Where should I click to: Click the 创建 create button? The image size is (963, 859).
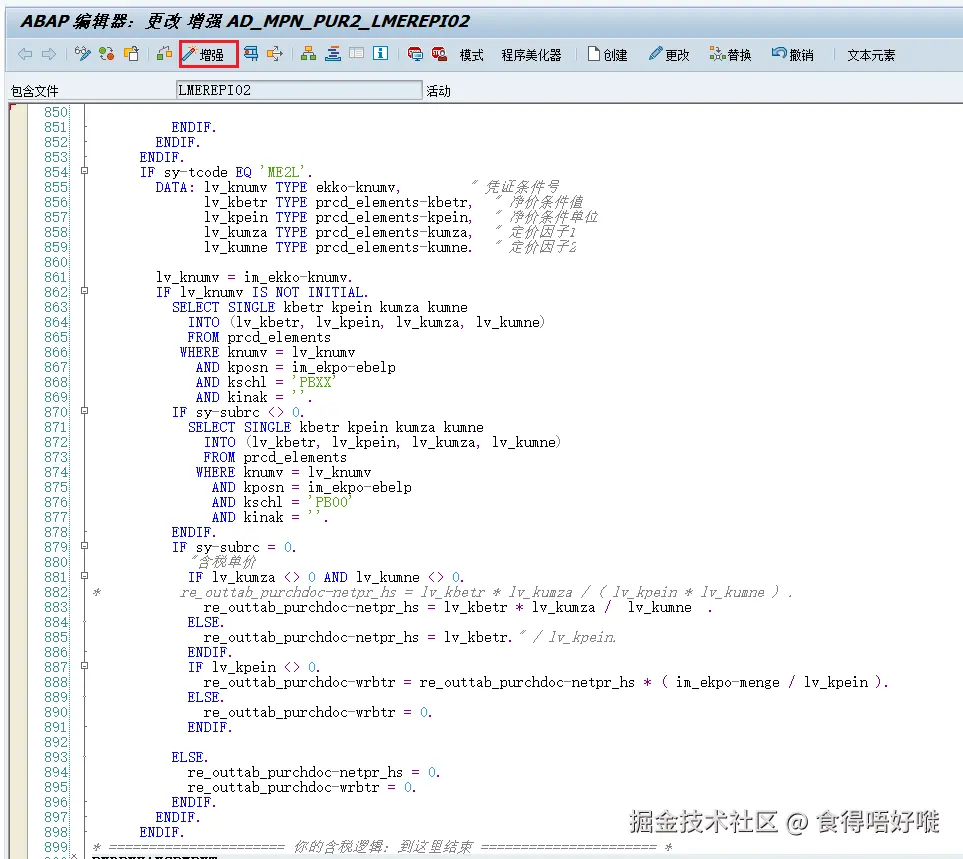tap(607, 55)
